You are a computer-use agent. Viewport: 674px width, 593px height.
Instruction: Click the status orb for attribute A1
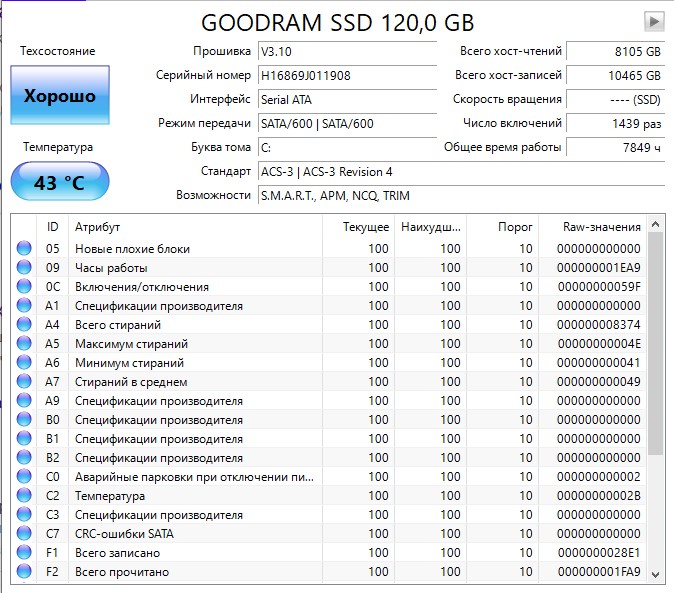[x=24, y=305]
